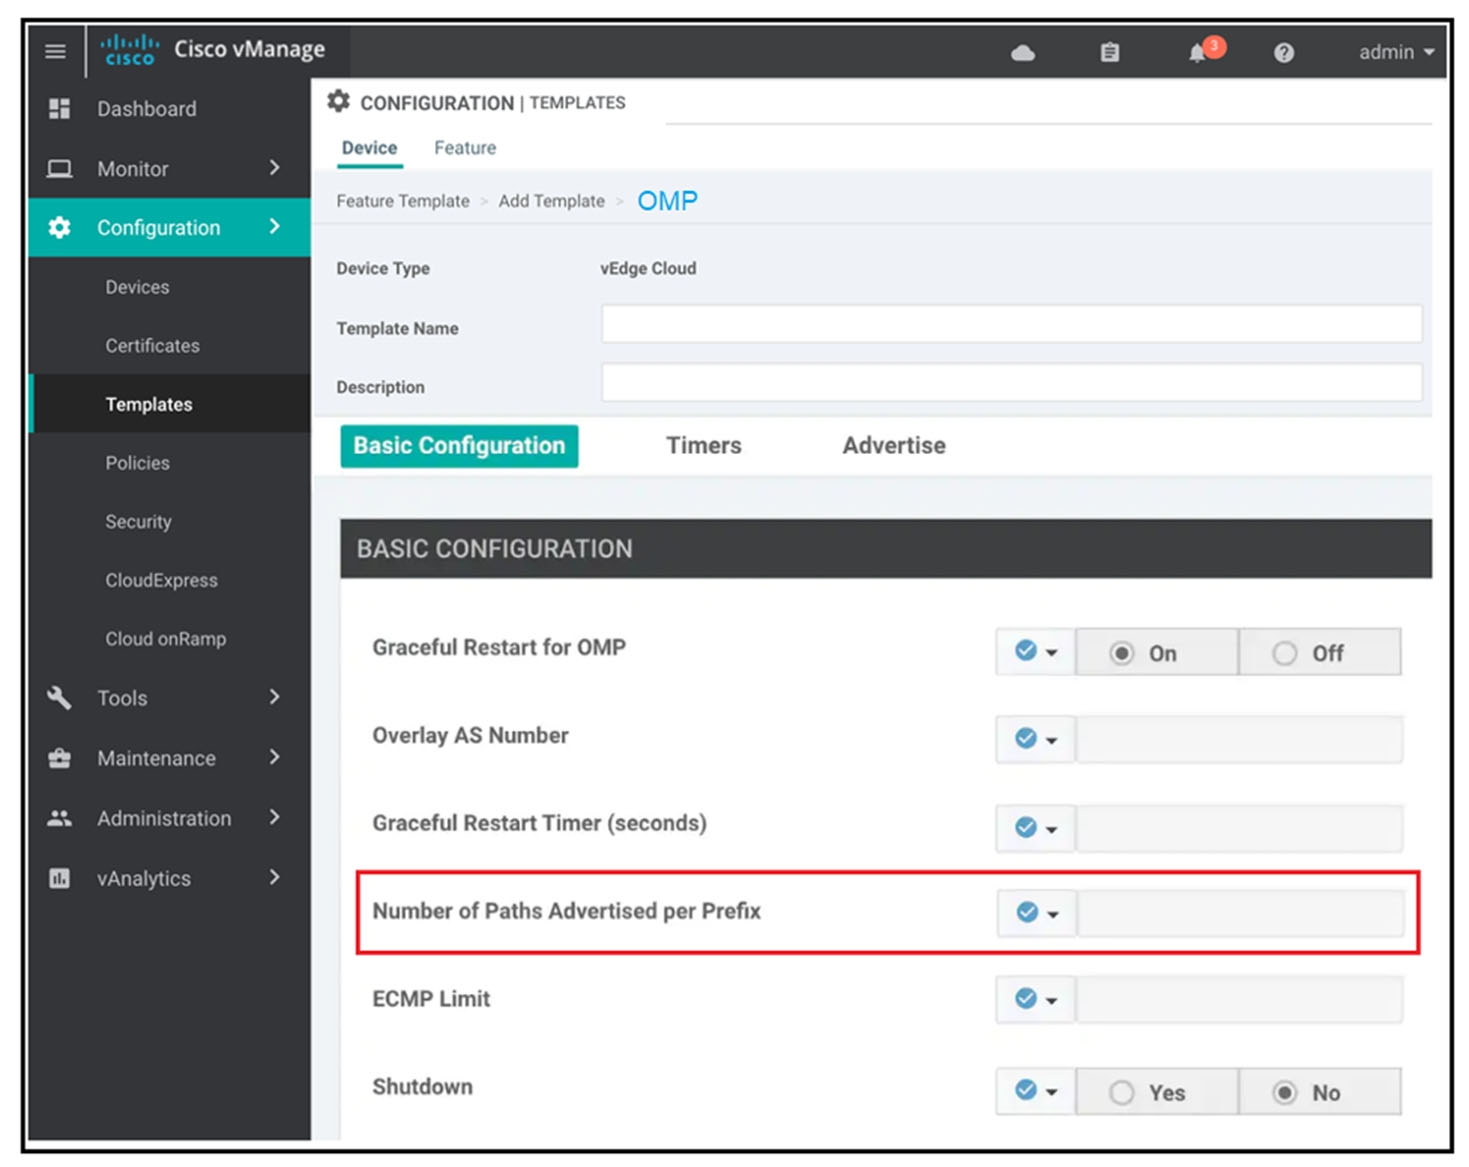Open Templates under Configuration
The width and height of the screenshot is (1469, 1167).
148,404
